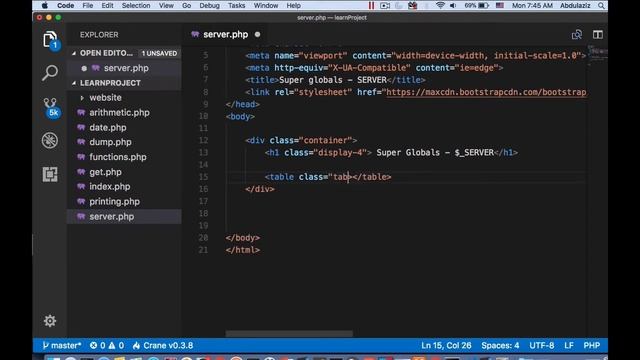The image size is (640, 360).
Task: Click the US flag input source icon
Action: tap(500, 6)
